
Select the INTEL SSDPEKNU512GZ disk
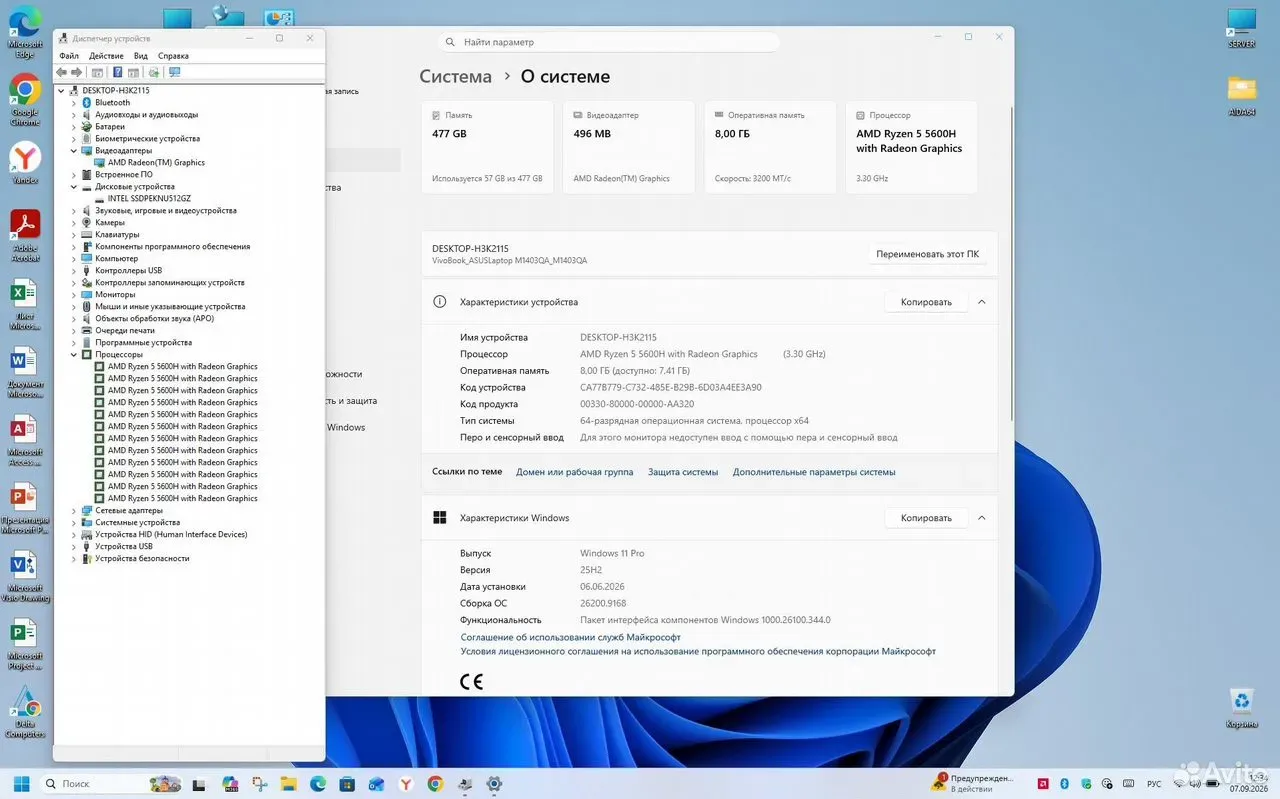coord(149,198)
